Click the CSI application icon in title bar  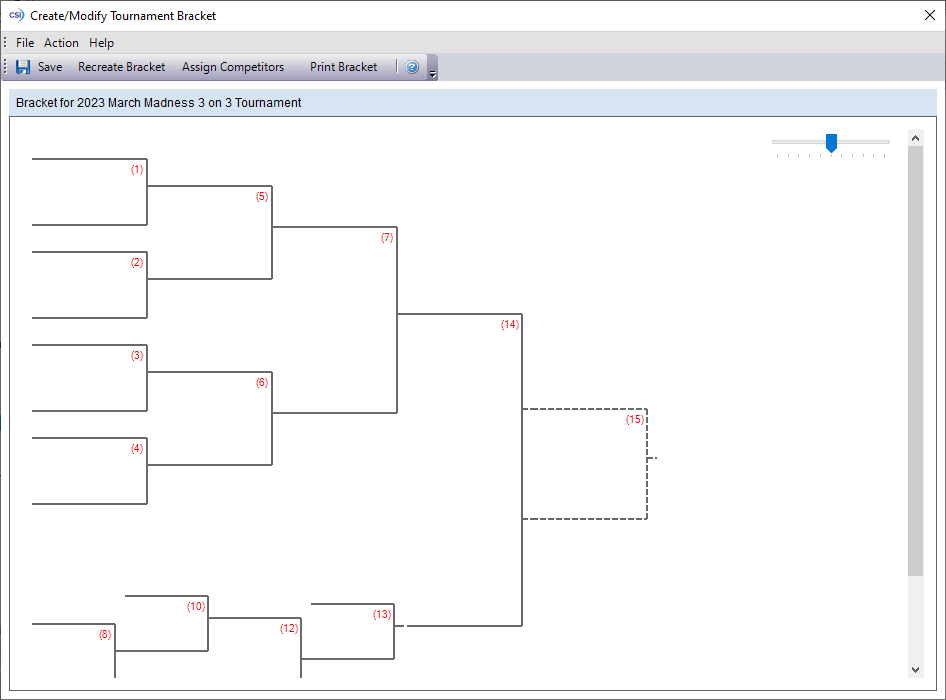pos(16,15)
